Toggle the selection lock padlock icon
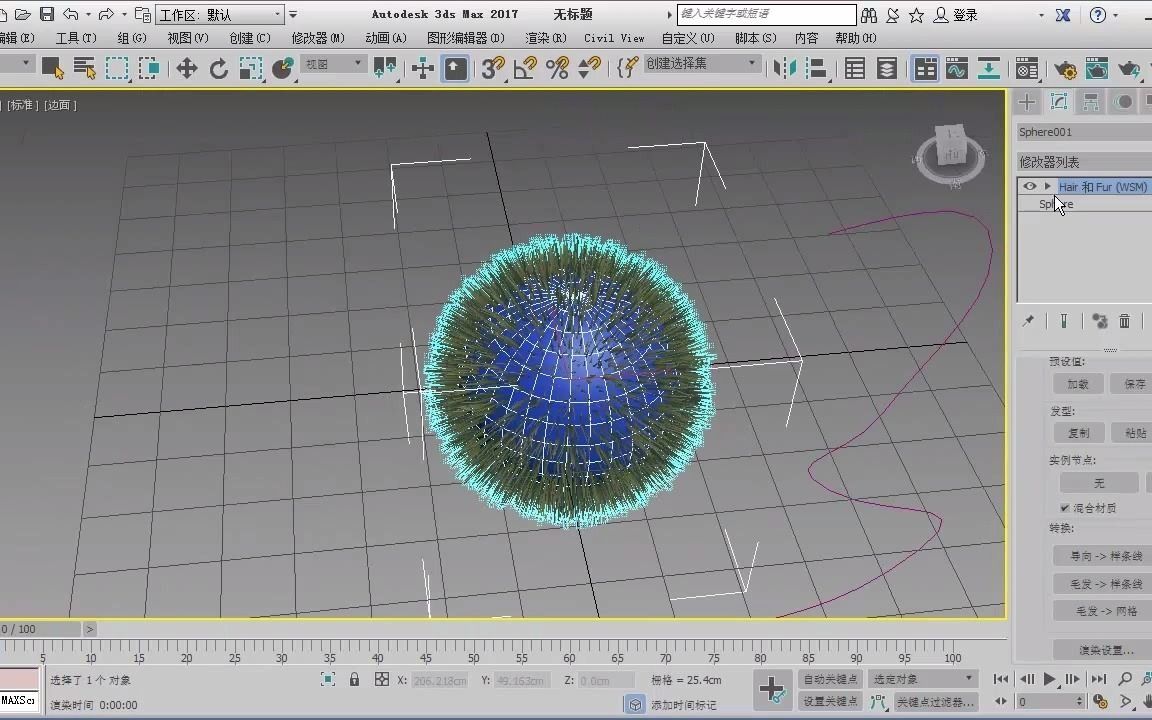 (x=354, y=680)
